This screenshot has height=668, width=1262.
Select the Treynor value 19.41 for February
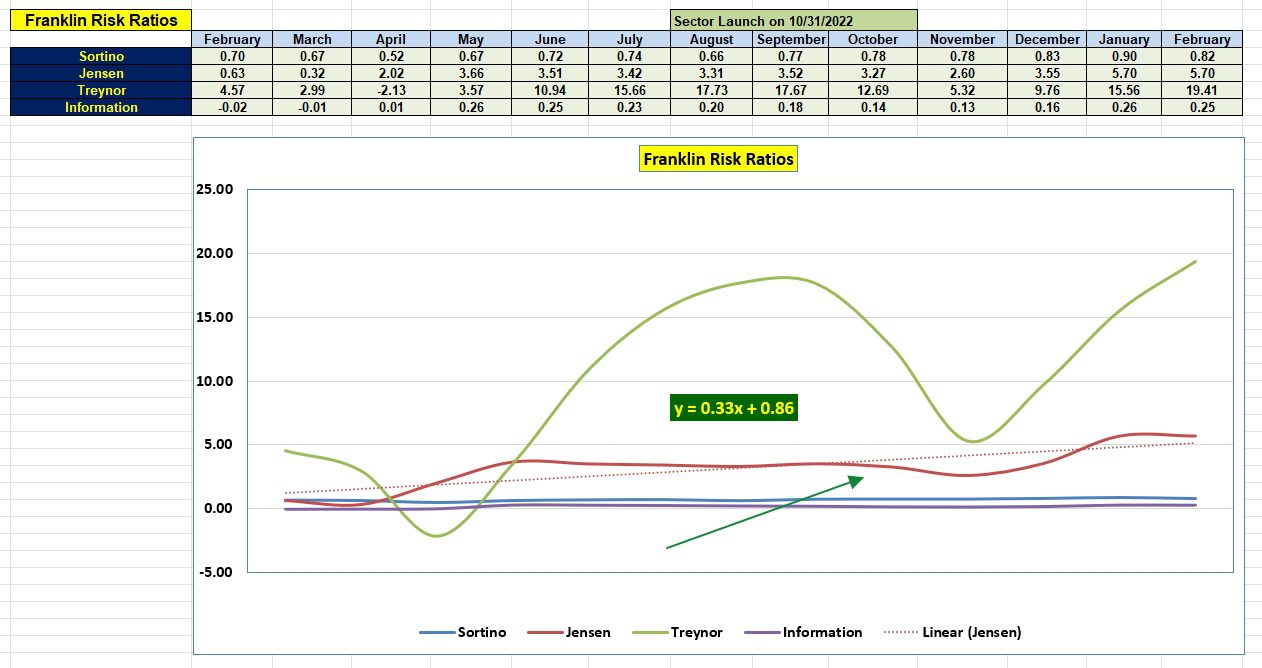click(1204, 89)
